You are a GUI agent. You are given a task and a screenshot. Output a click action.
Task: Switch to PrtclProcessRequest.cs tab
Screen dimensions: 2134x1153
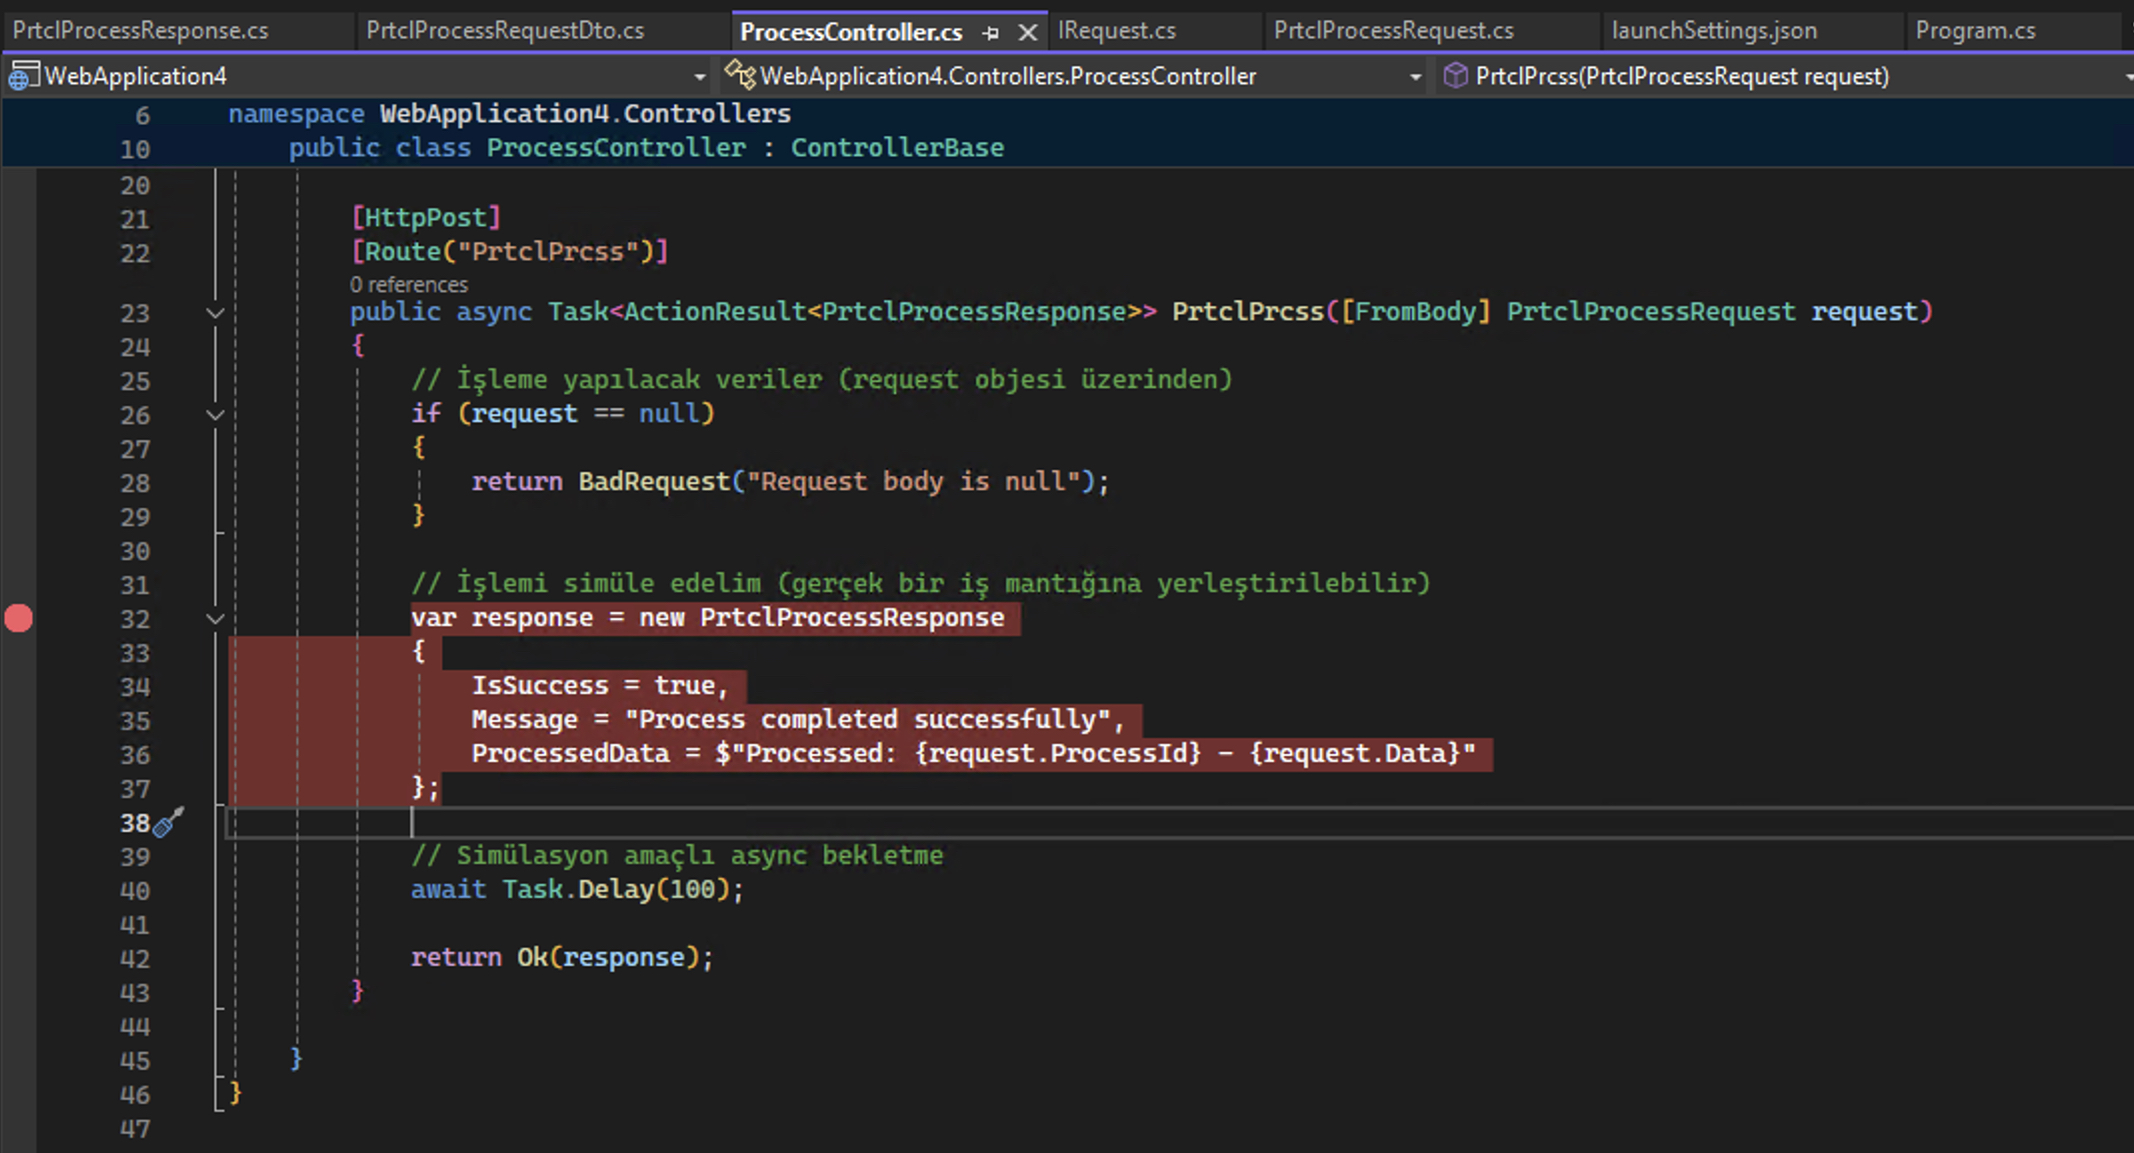click(1393, 31)
